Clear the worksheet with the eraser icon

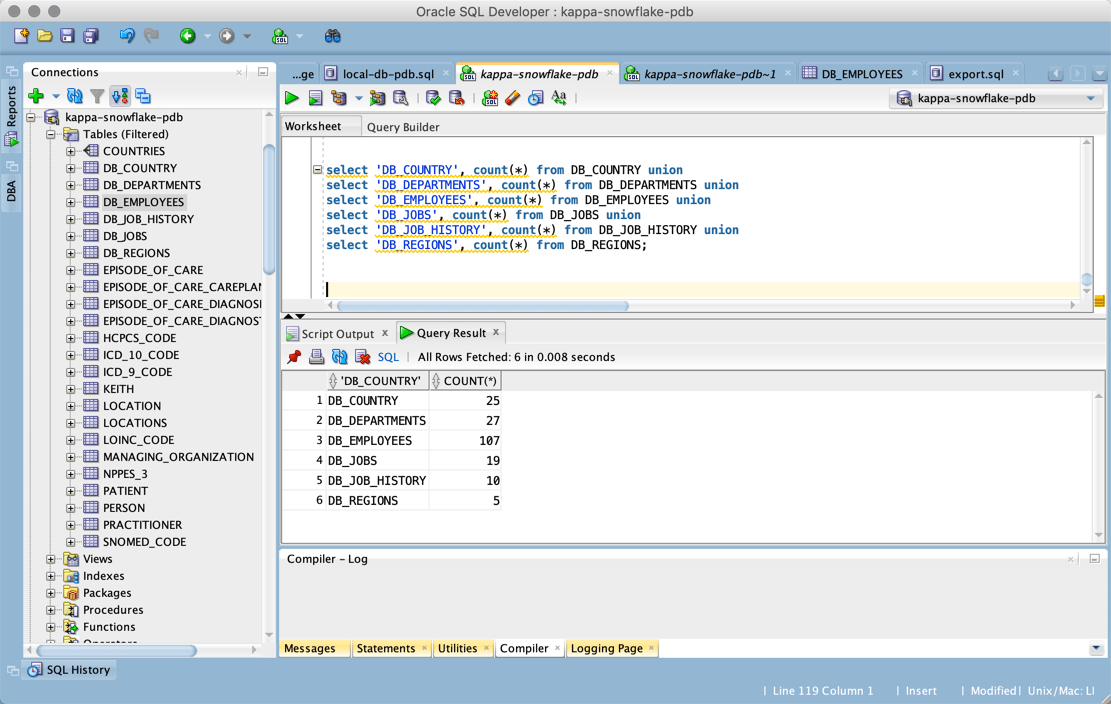513,98
